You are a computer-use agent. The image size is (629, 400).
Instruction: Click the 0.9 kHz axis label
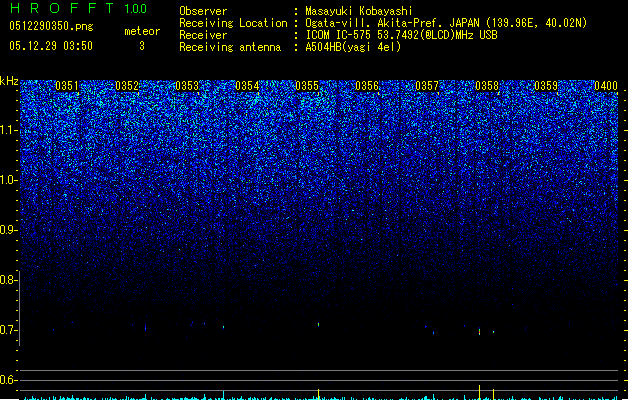8,230
